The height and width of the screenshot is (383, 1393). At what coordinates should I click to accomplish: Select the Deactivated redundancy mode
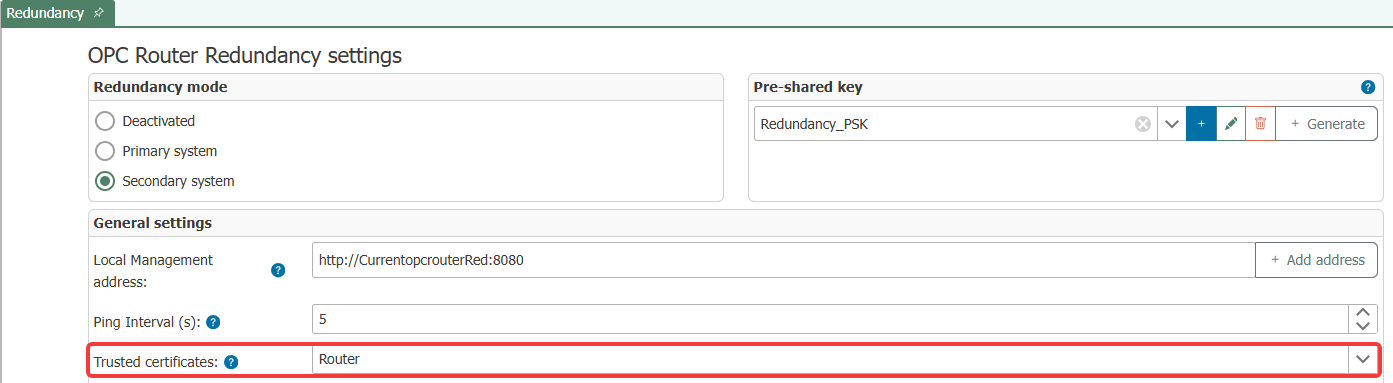pos(104,121)
